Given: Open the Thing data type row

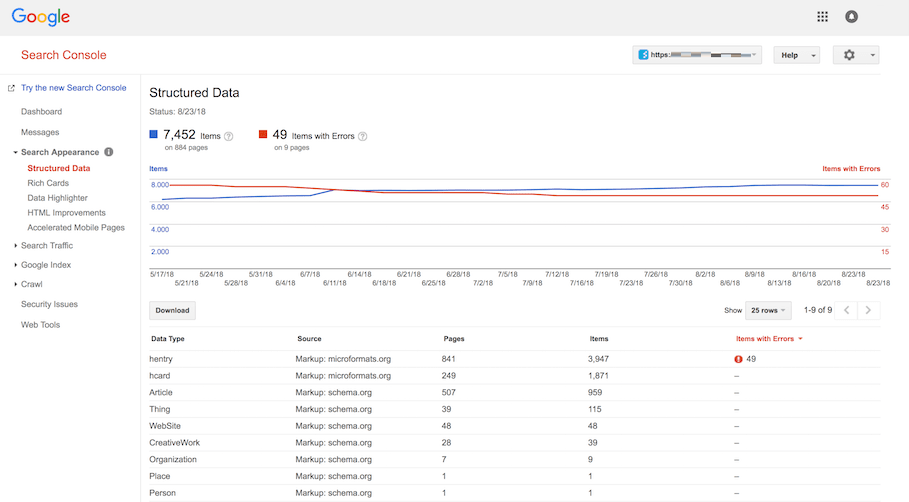Looking at the screenshot, I should (x=514, y=409).
